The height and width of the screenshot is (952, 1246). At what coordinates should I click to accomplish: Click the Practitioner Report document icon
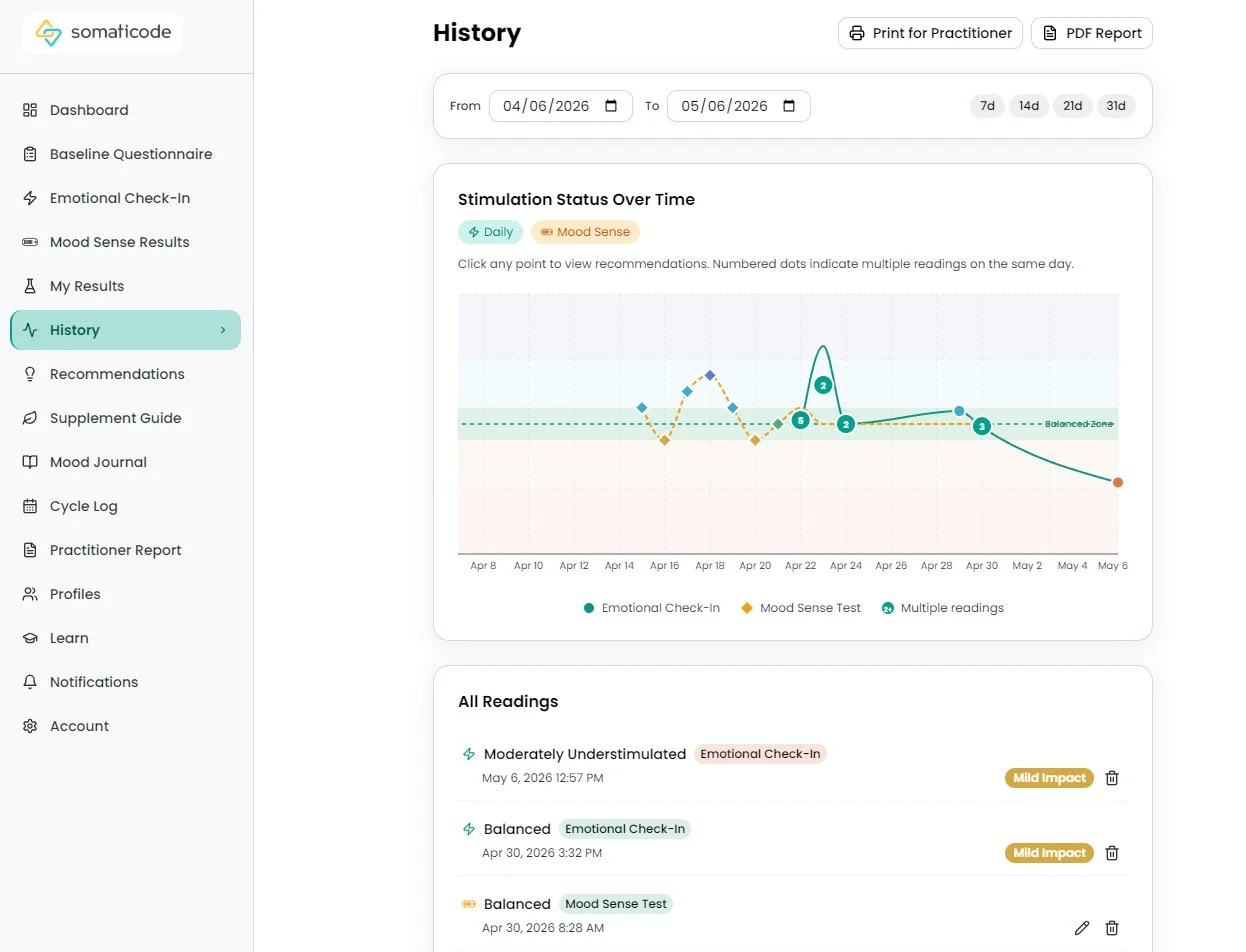coord(30,550)
